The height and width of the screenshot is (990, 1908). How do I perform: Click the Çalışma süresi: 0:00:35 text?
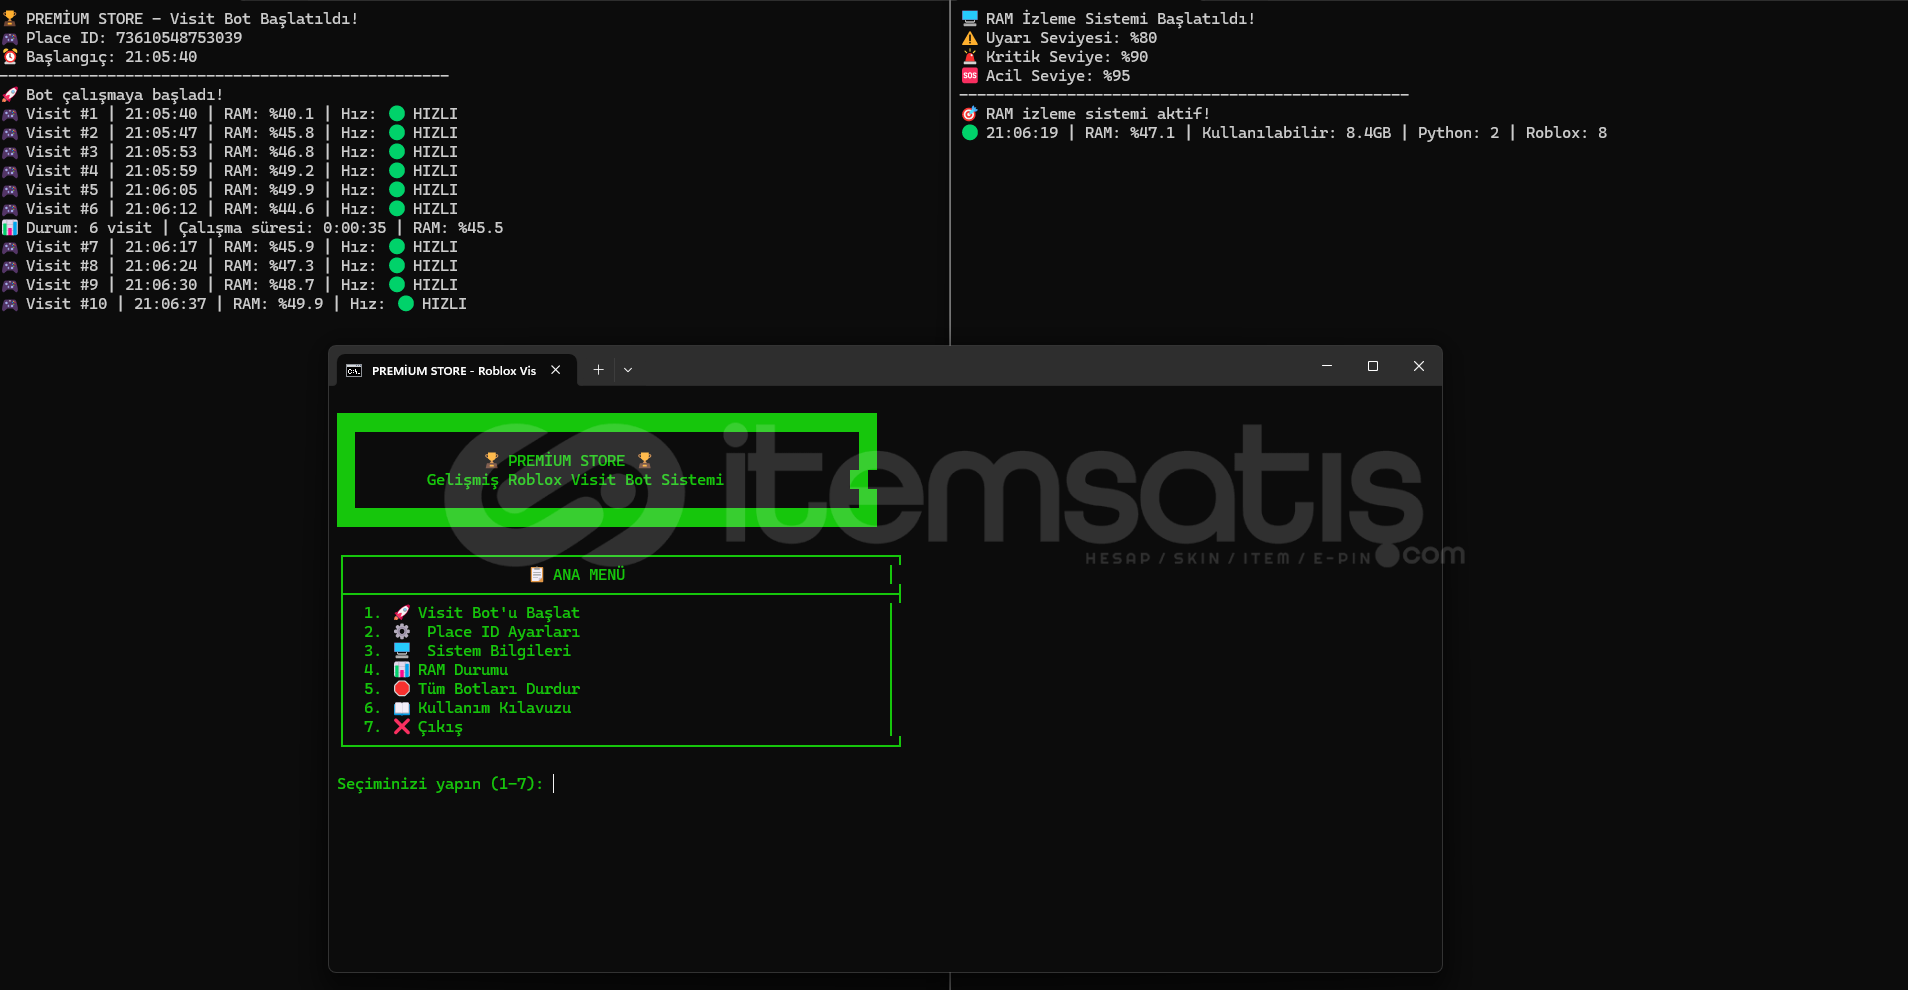tap(282, 228)
